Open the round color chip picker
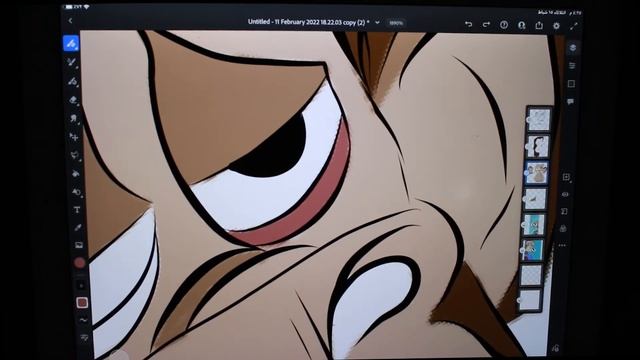640x360 pixels. point(80,262)
